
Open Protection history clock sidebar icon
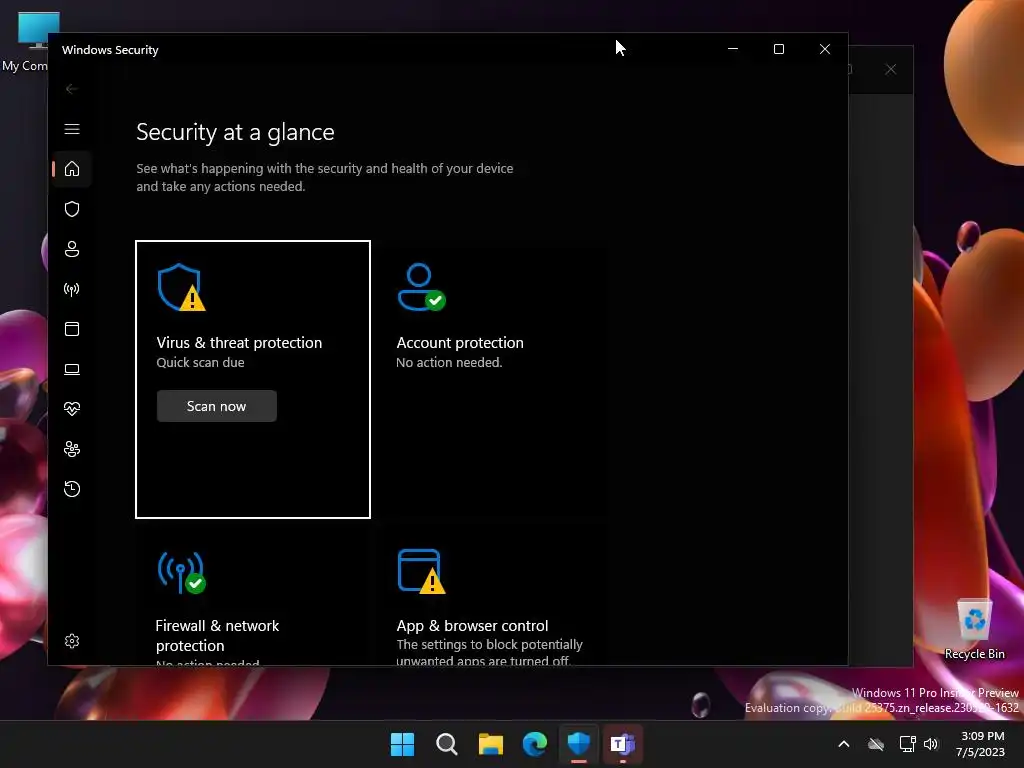coord(72,489)
